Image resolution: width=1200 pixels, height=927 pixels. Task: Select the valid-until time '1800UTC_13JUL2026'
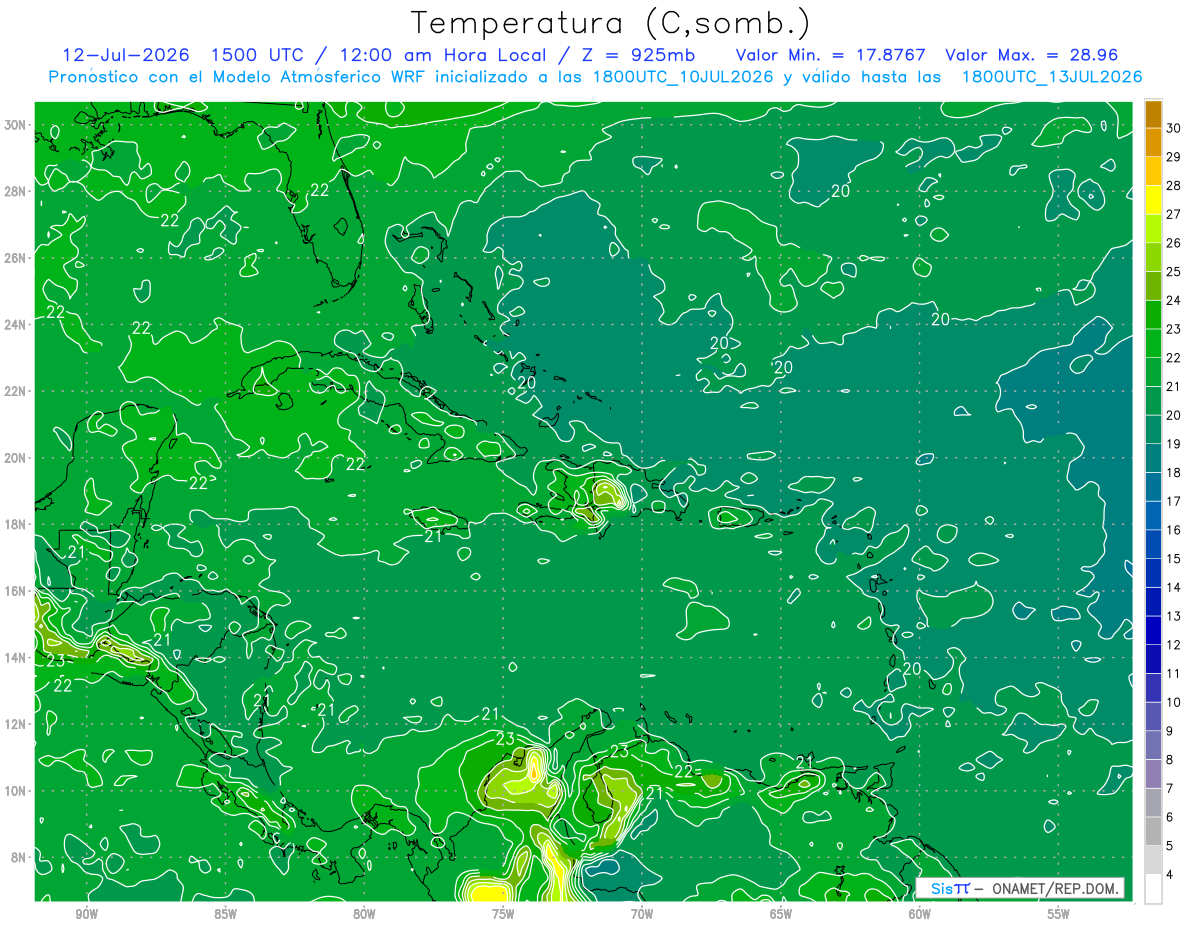(1051, 77)
